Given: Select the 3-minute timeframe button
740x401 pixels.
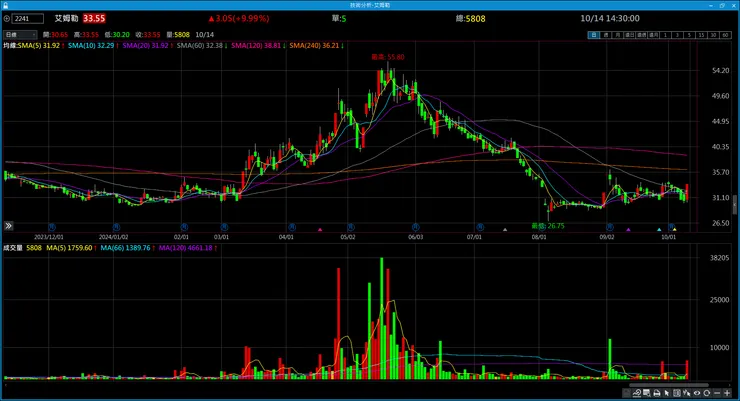Looking at the screenshot, I should click(677, 35).
